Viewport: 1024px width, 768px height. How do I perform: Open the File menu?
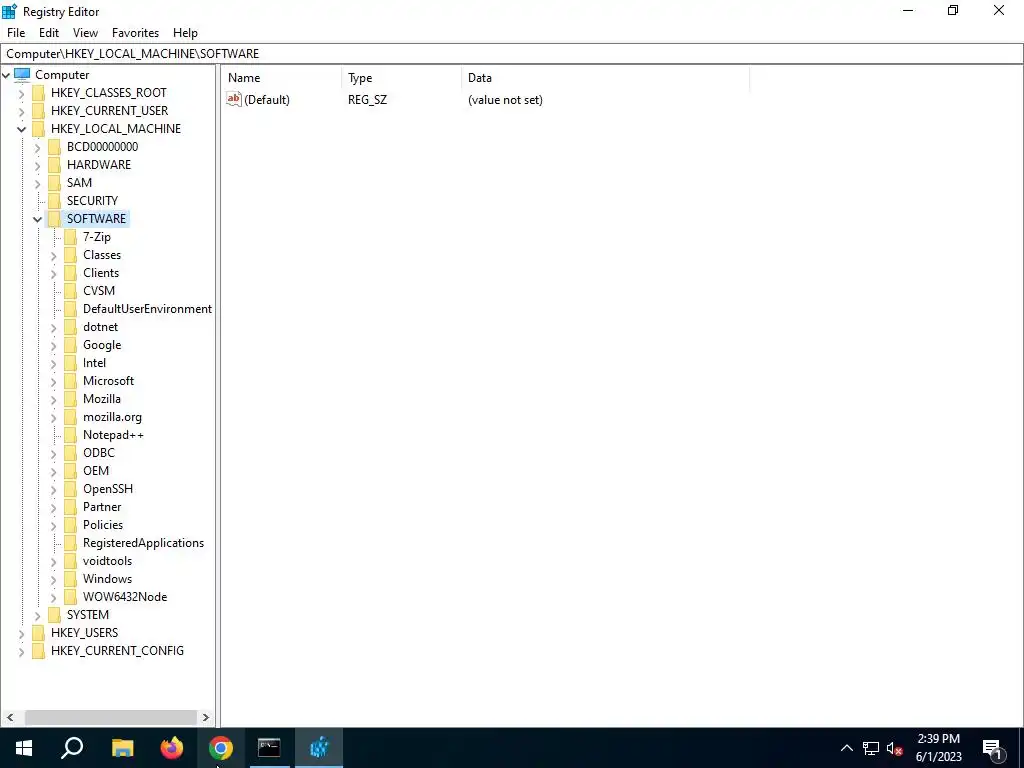click(x=16, y=33)
